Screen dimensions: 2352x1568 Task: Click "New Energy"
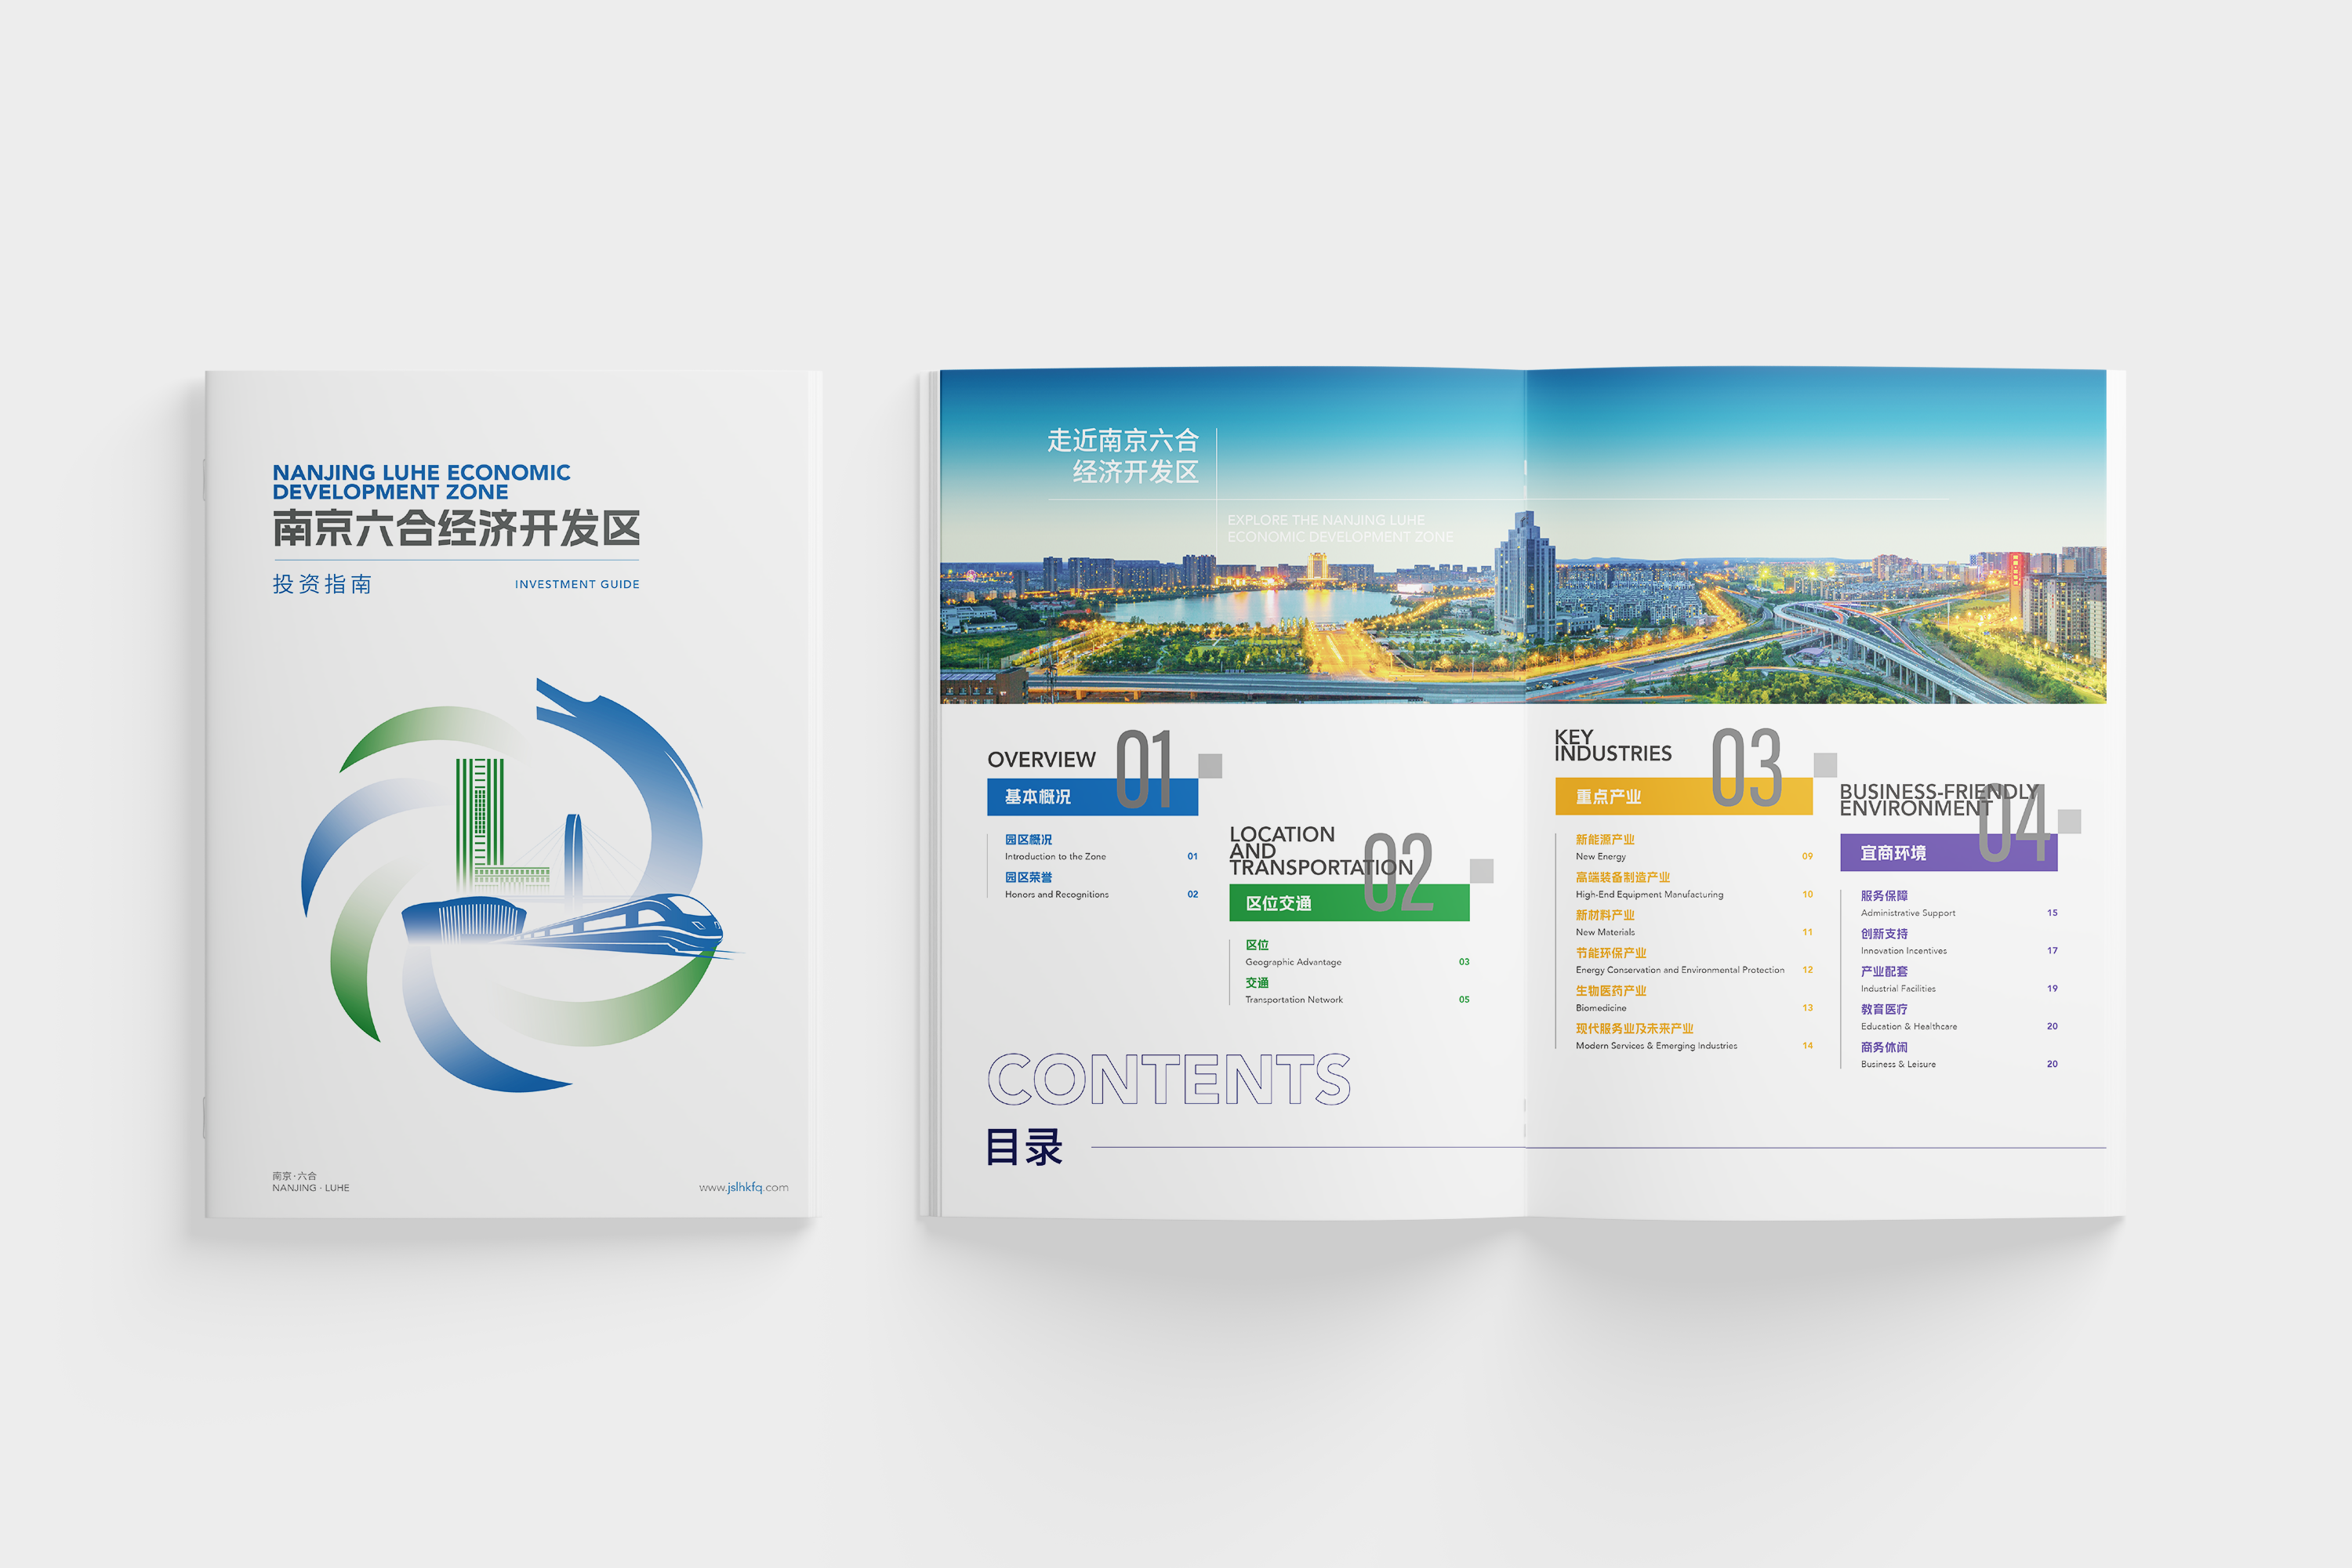1601,856
